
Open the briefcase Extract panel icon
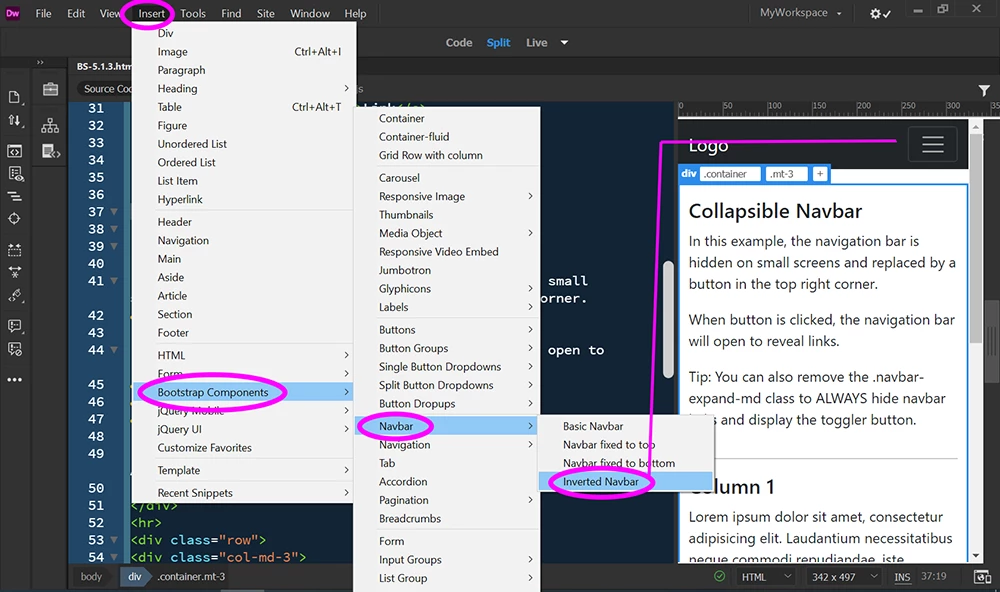click(x=50, y=89)
